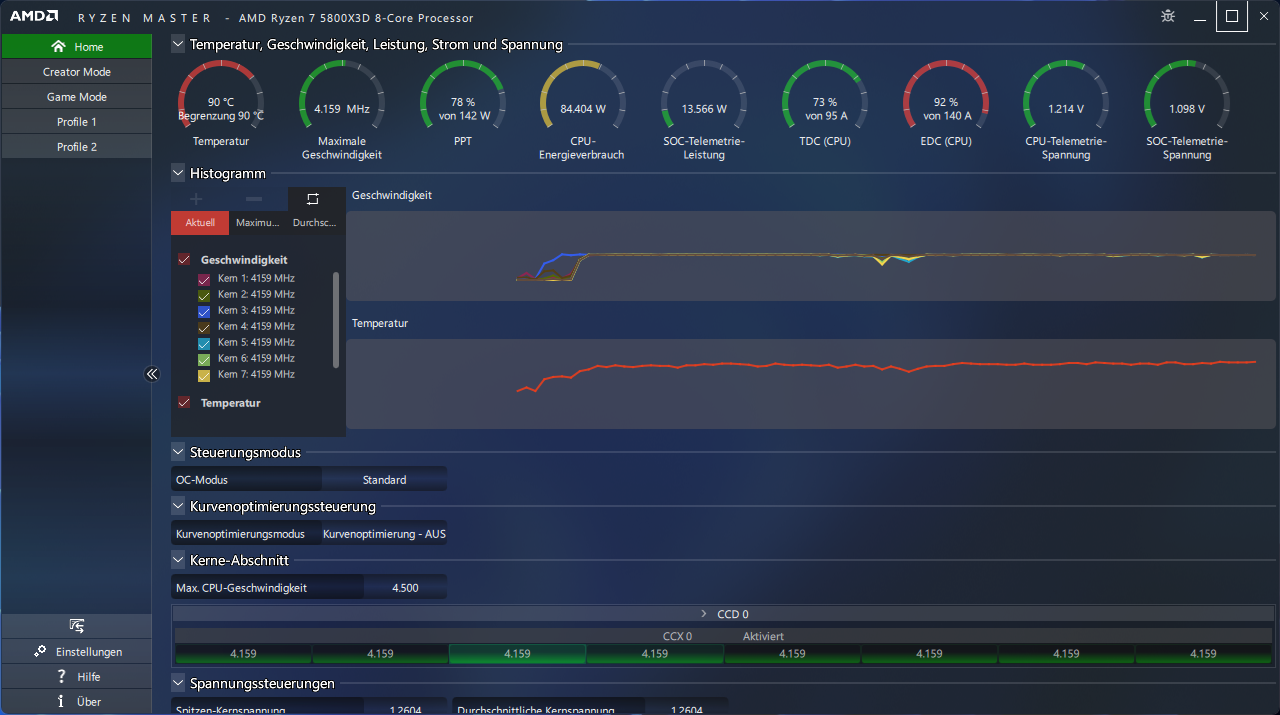The width and height of the screenshot is (1280, 715).
Task: Open Hilfe help
Action: click(77, 676)
